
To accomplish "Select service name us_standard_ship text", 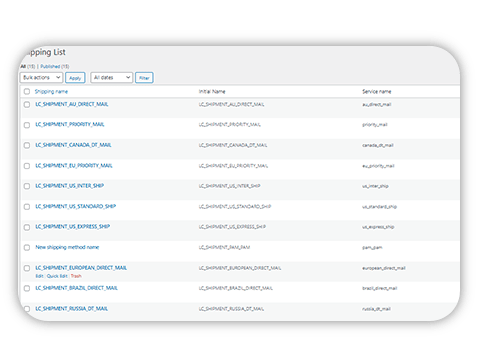I will (x=380, y=207).
